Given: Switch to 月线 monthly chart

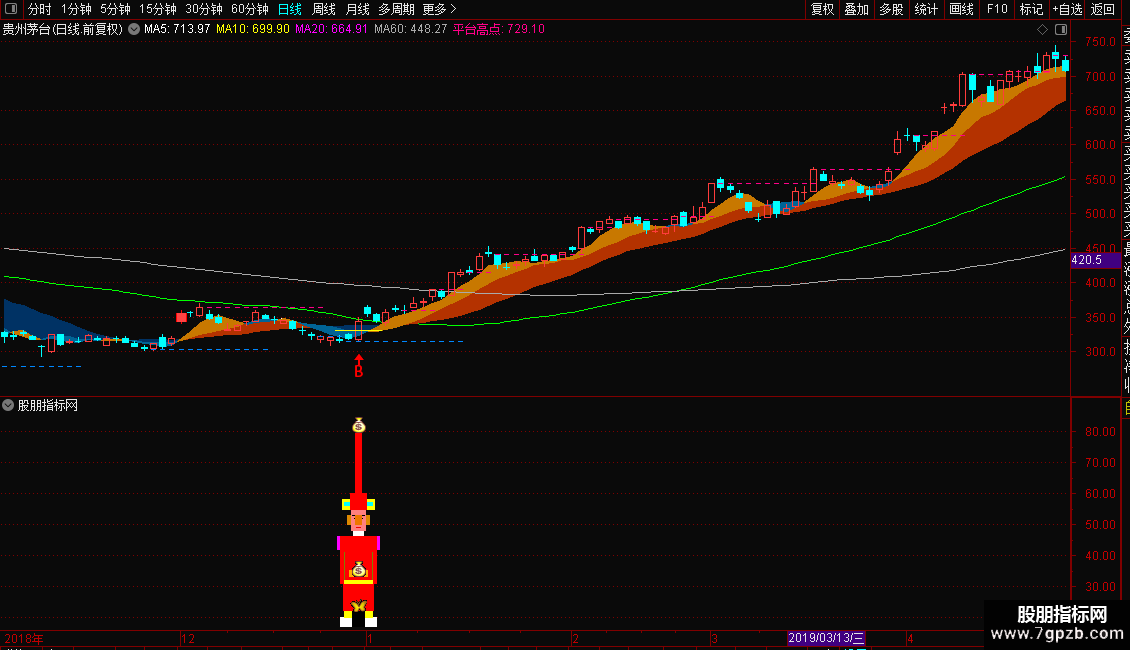Looking at the screenshot, I should coord(357,9).
